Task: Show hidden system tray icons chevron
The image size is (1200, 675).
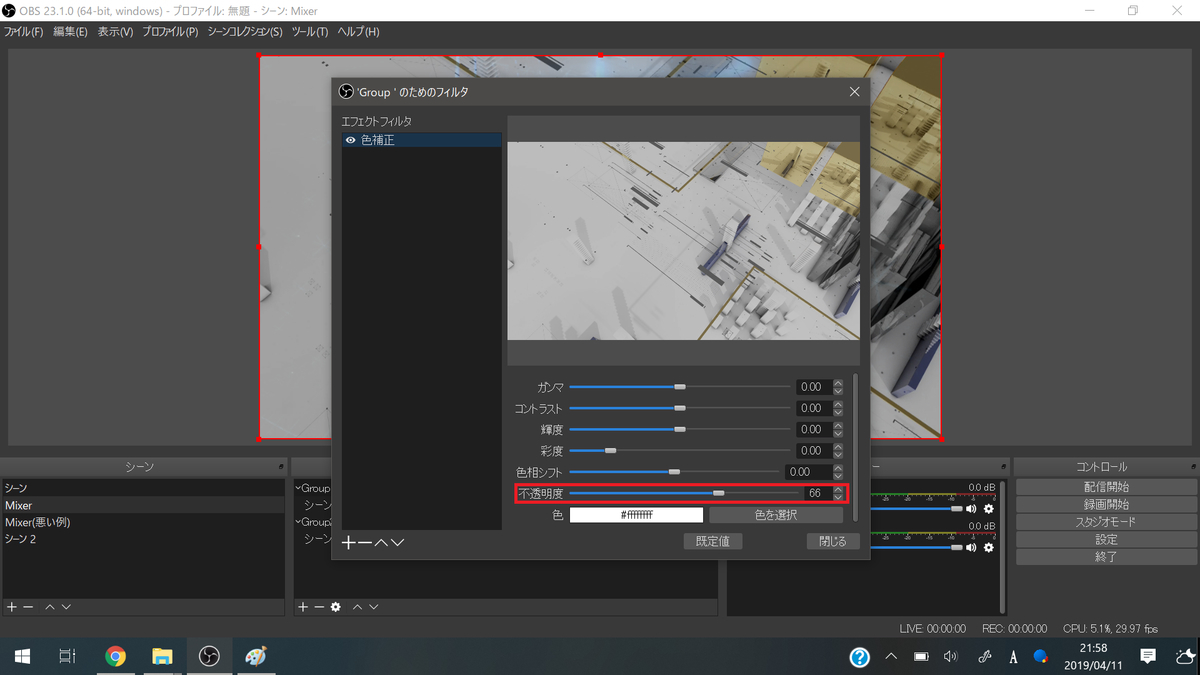Action: pyautogui.click(x=890, y=657)
